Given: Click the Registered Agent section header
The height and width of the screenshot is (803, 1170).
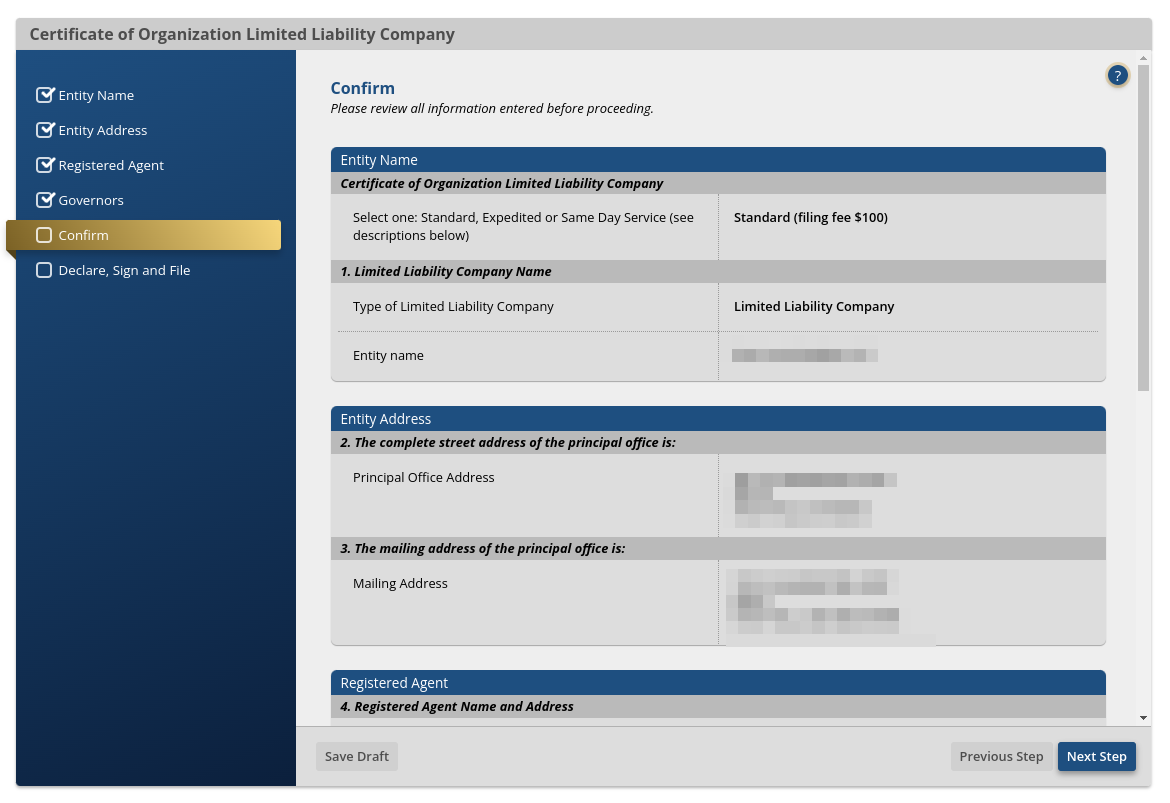Looking at the screenshot, I should pyautogui.click(x=718, y=683).
